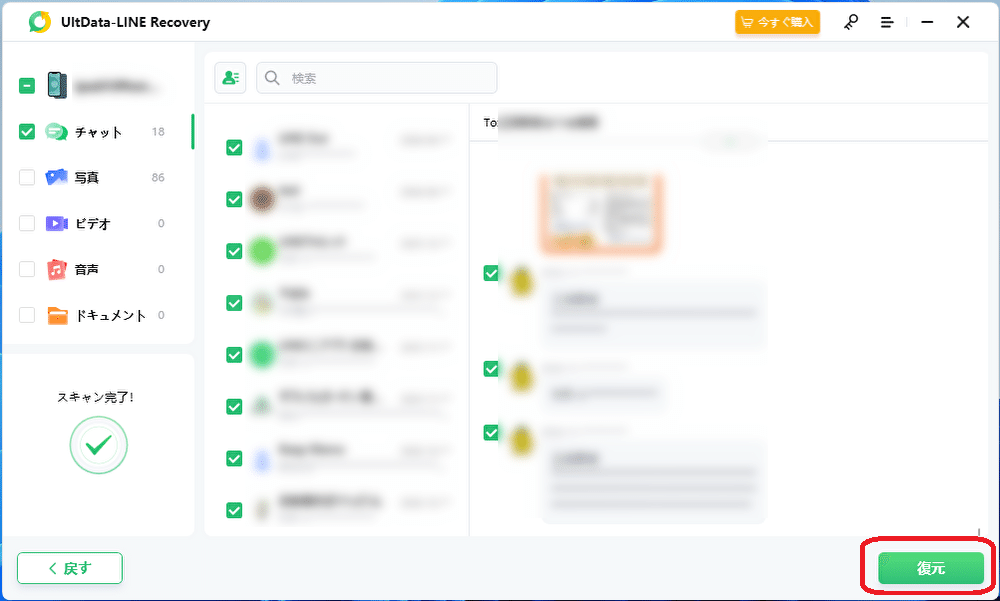
Task: Check the ビデオ category checkbox
Action: pyautogui.click(x=27, y=223)
